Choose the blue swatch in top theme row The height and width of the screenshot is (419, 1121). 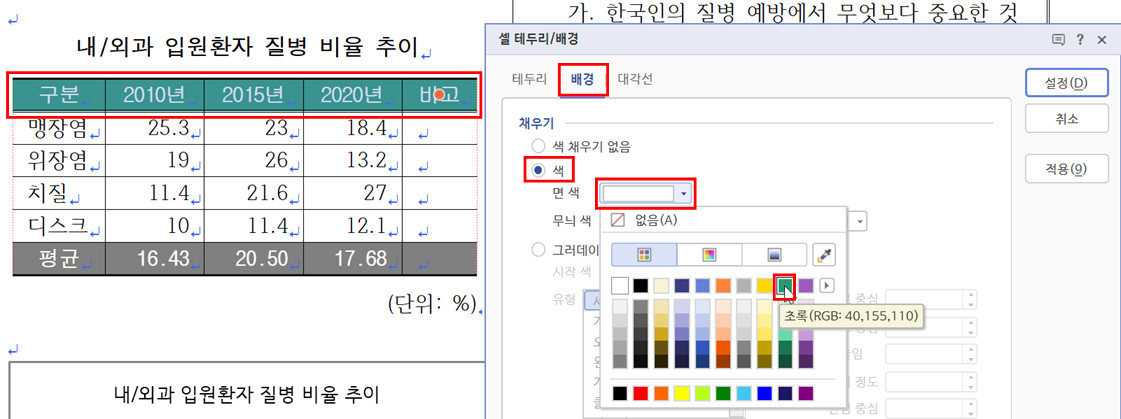tap(703, 286)
